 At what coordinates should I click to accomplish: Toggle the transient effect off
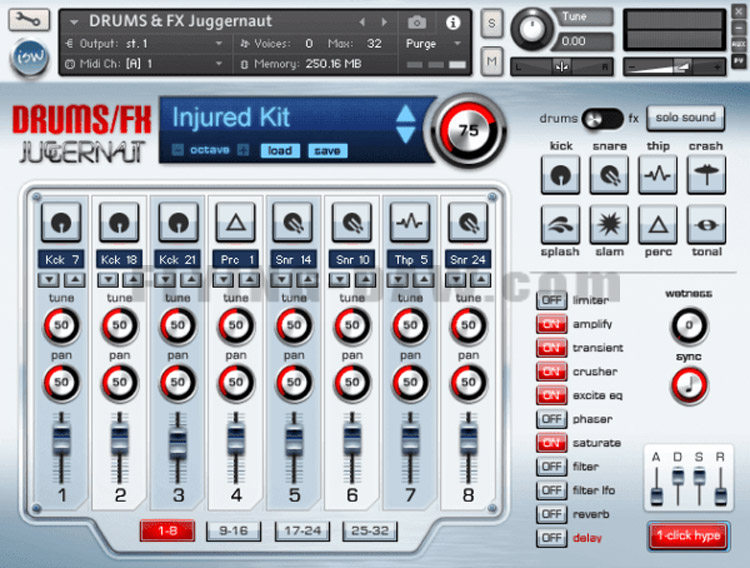tap(551, 348)
